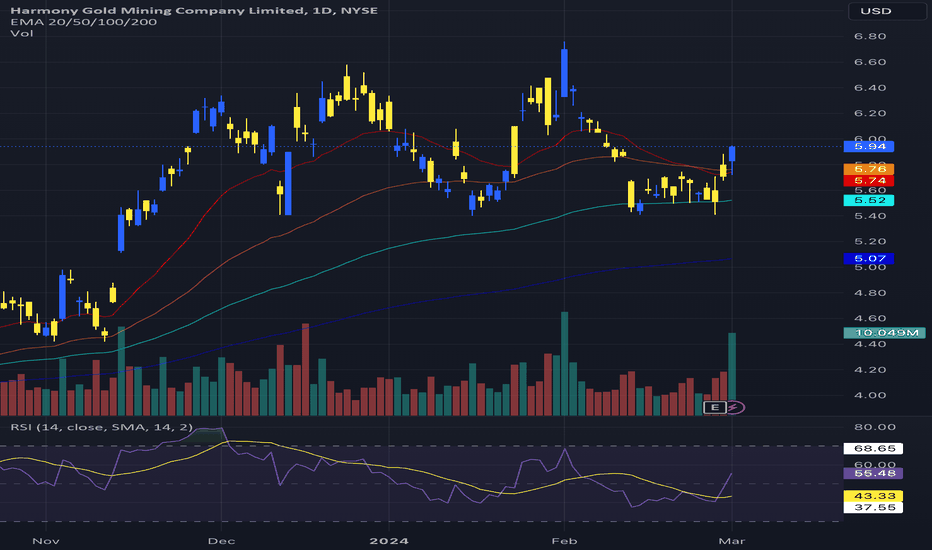The height and width of the screenshot is (550, 932).
Task: Click the 6.80 price axis label
Action: [870, 36]
